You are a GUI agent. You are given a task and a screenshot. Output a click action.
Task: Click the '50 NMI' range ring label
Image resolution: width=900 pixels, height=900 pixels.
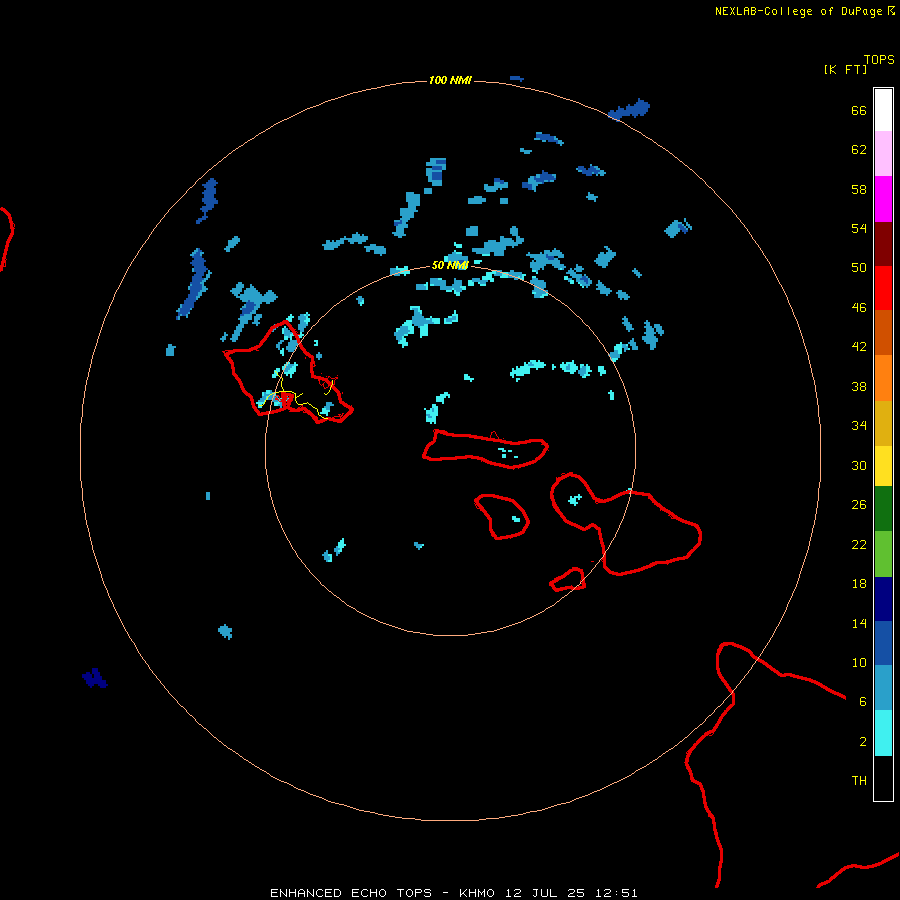(450, 265)
